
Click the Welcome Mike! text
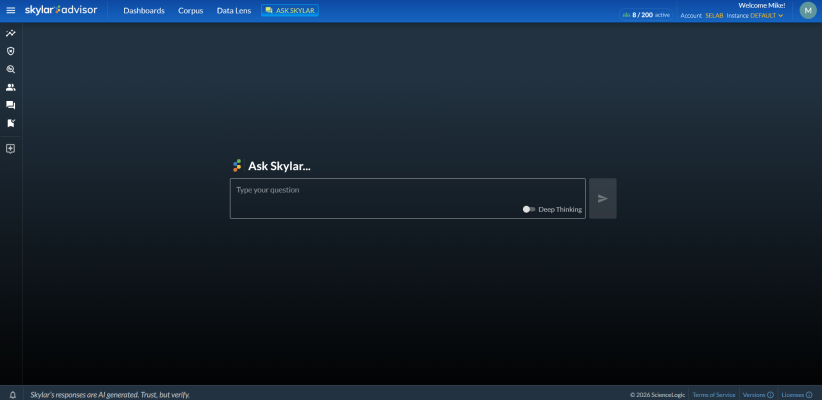[x=762, y=5]
